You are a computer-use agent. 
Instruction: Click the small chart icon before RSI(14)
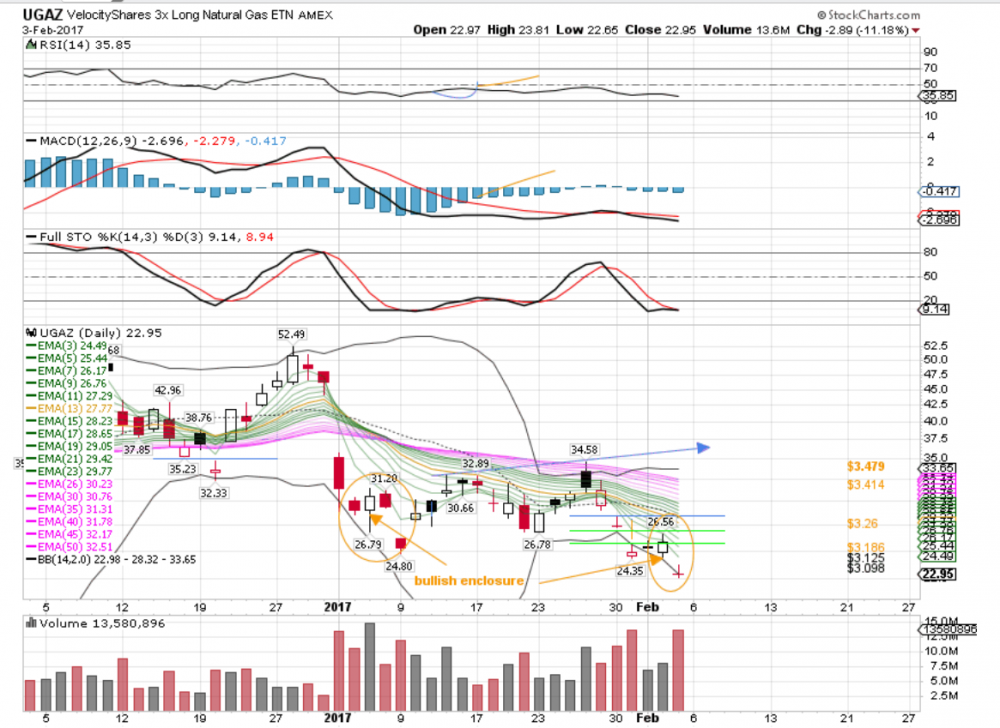click(31, 45)
